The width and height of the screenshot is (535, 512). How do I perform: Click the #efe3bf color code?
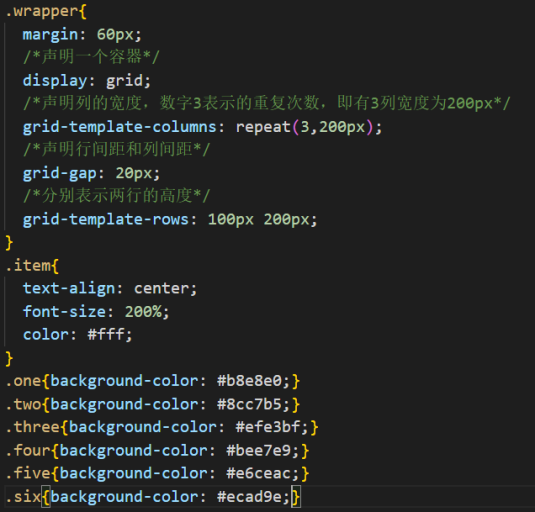(268, 427)
